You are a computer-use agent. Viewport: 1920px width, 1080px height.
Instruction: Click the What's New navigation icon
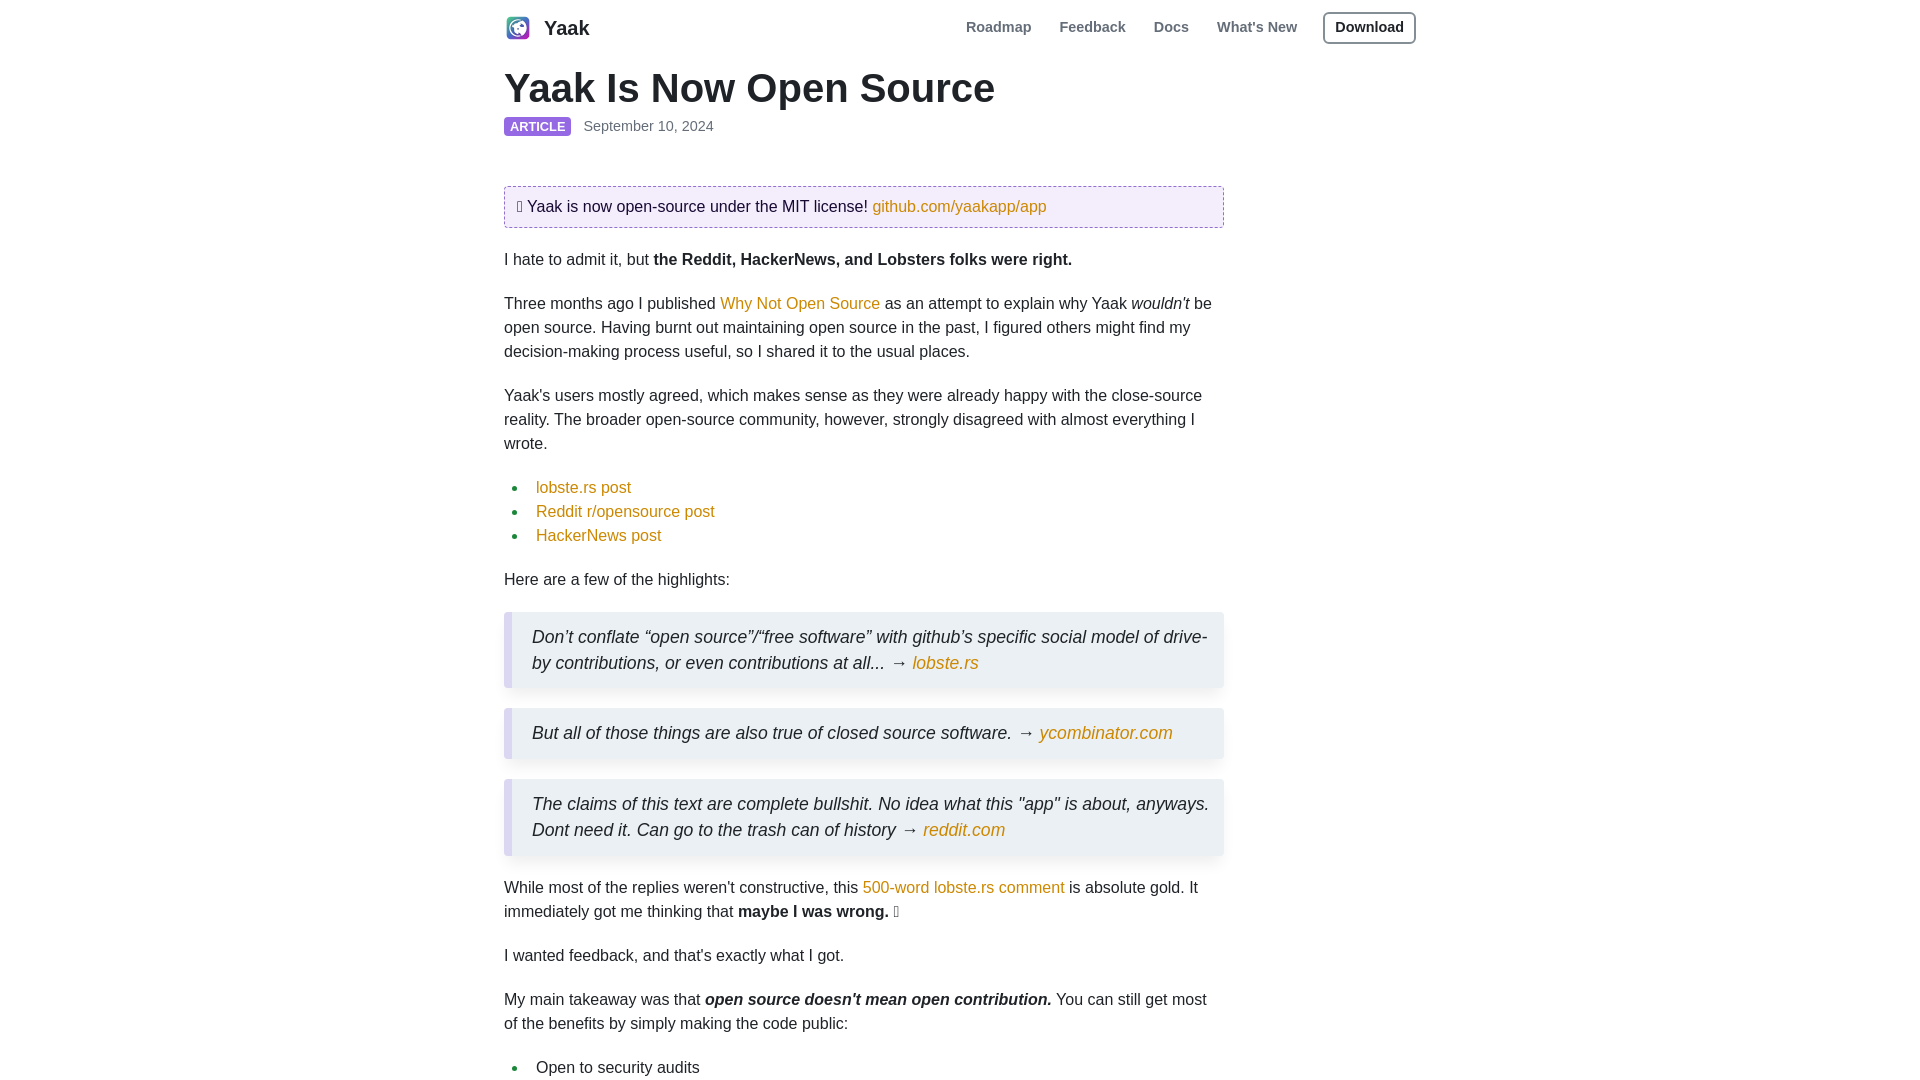pyautogui.click(x=1257, y=28)
